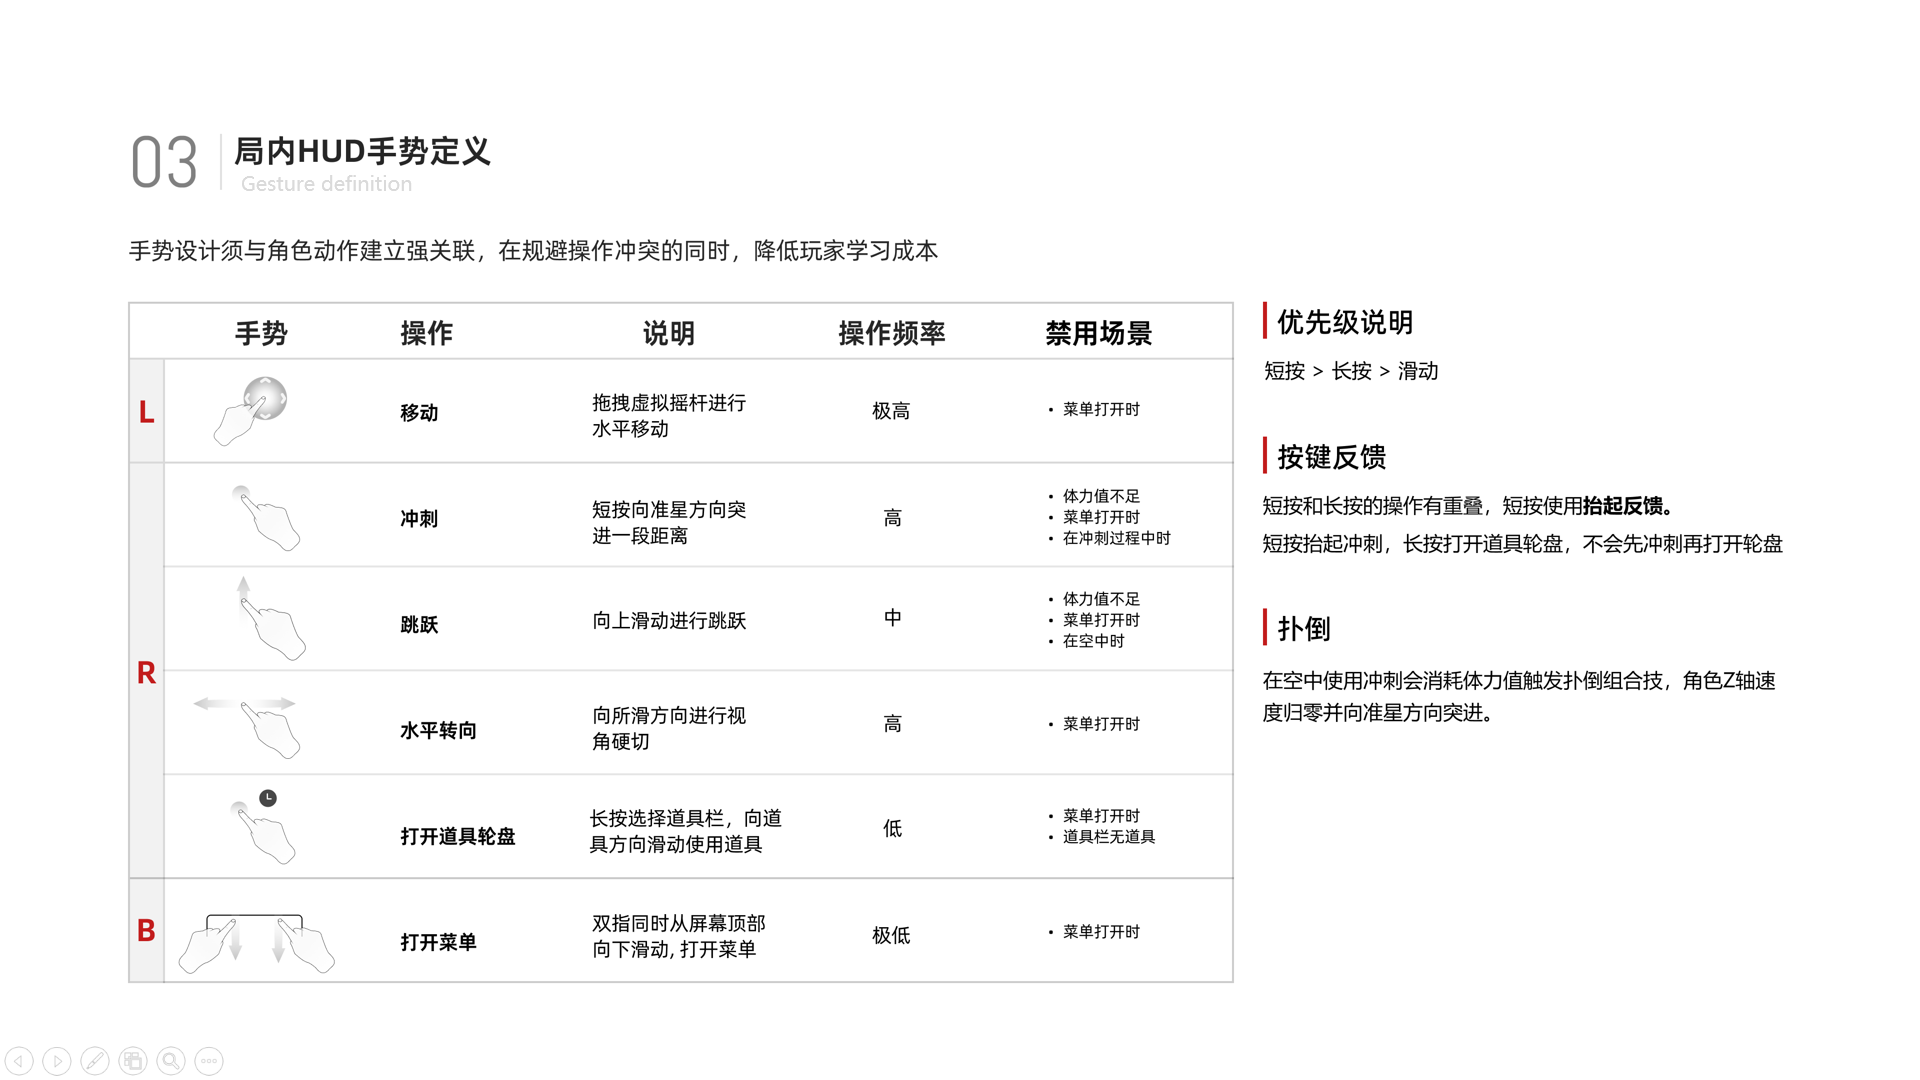The width and height of the screenshot is (1920, 1080).
Task: Click the 按键反馈 heading
Action: tap(1331, 458)
